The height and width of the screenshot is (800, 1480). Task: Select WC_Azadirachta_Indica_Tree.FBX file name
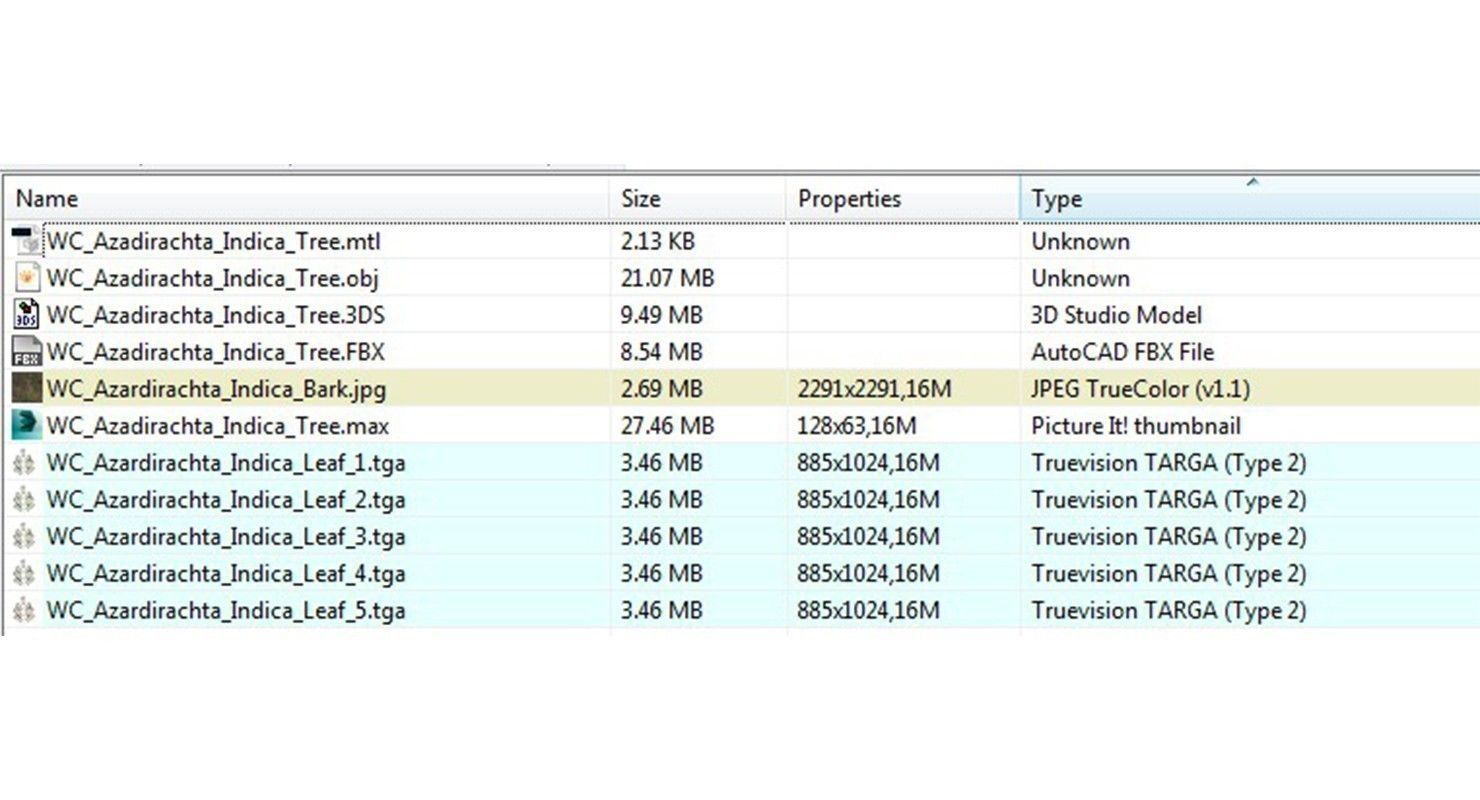click(215, 352)
